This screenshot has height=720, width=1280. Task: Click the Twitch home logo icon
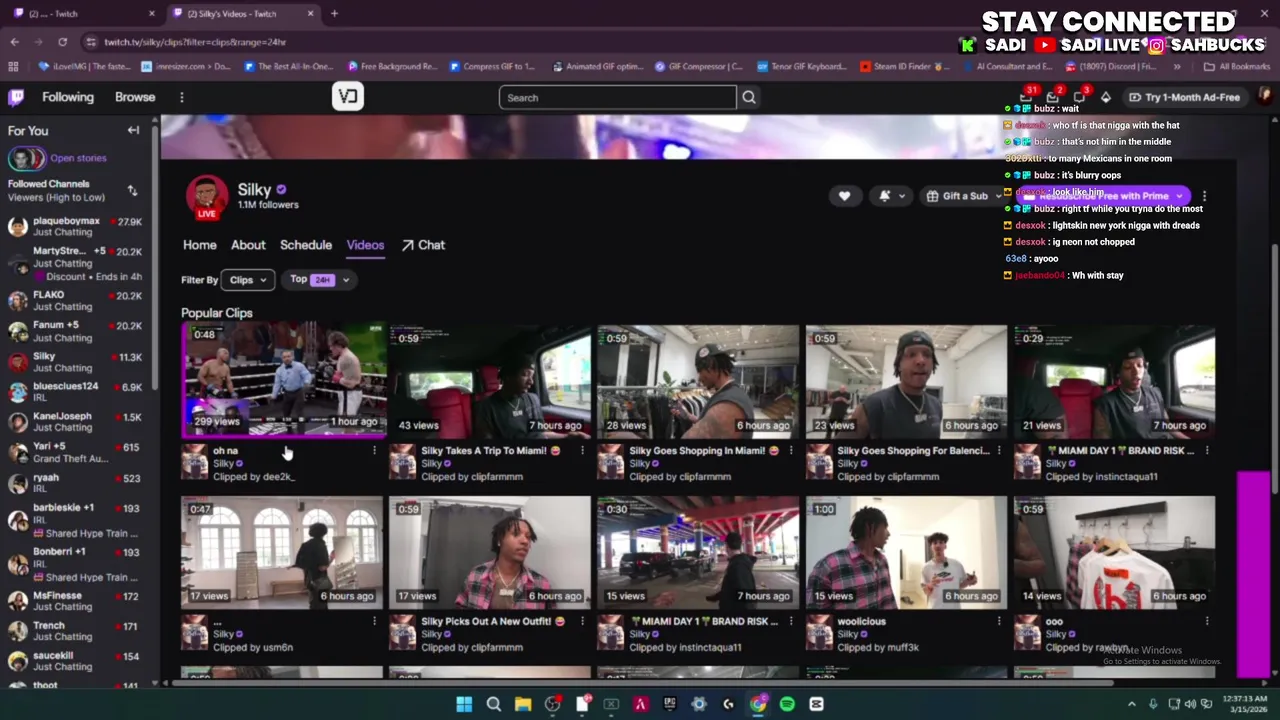click(x=16, y=97)
